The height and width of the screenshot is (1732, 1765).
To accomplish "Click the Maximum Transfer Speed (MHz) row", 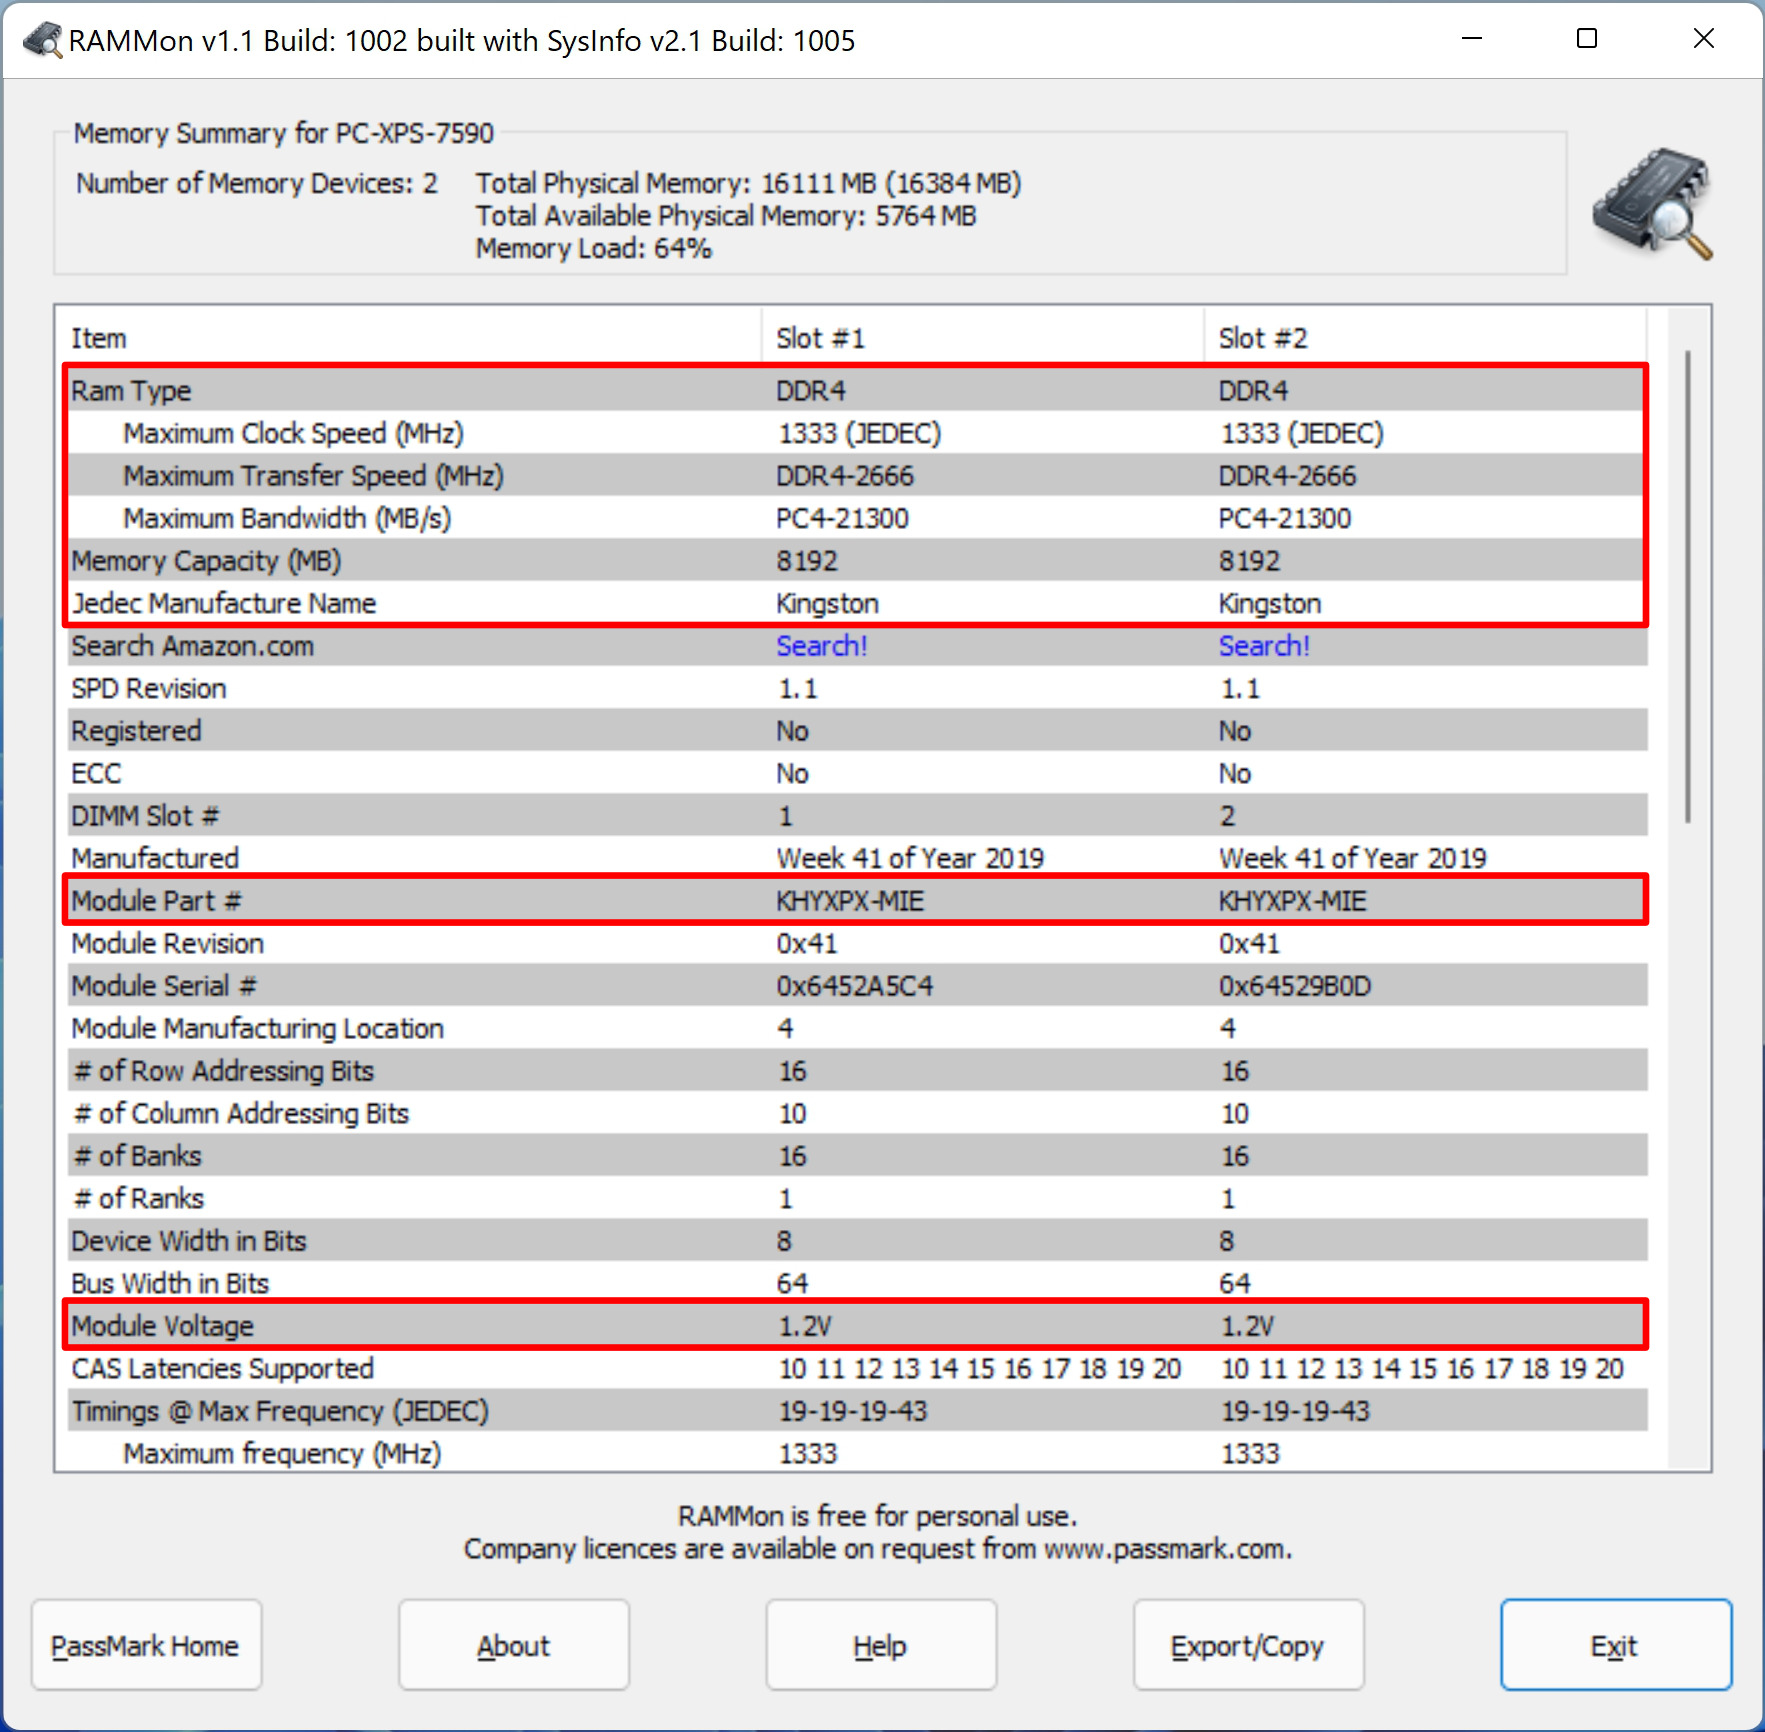I will coord(857,476).
